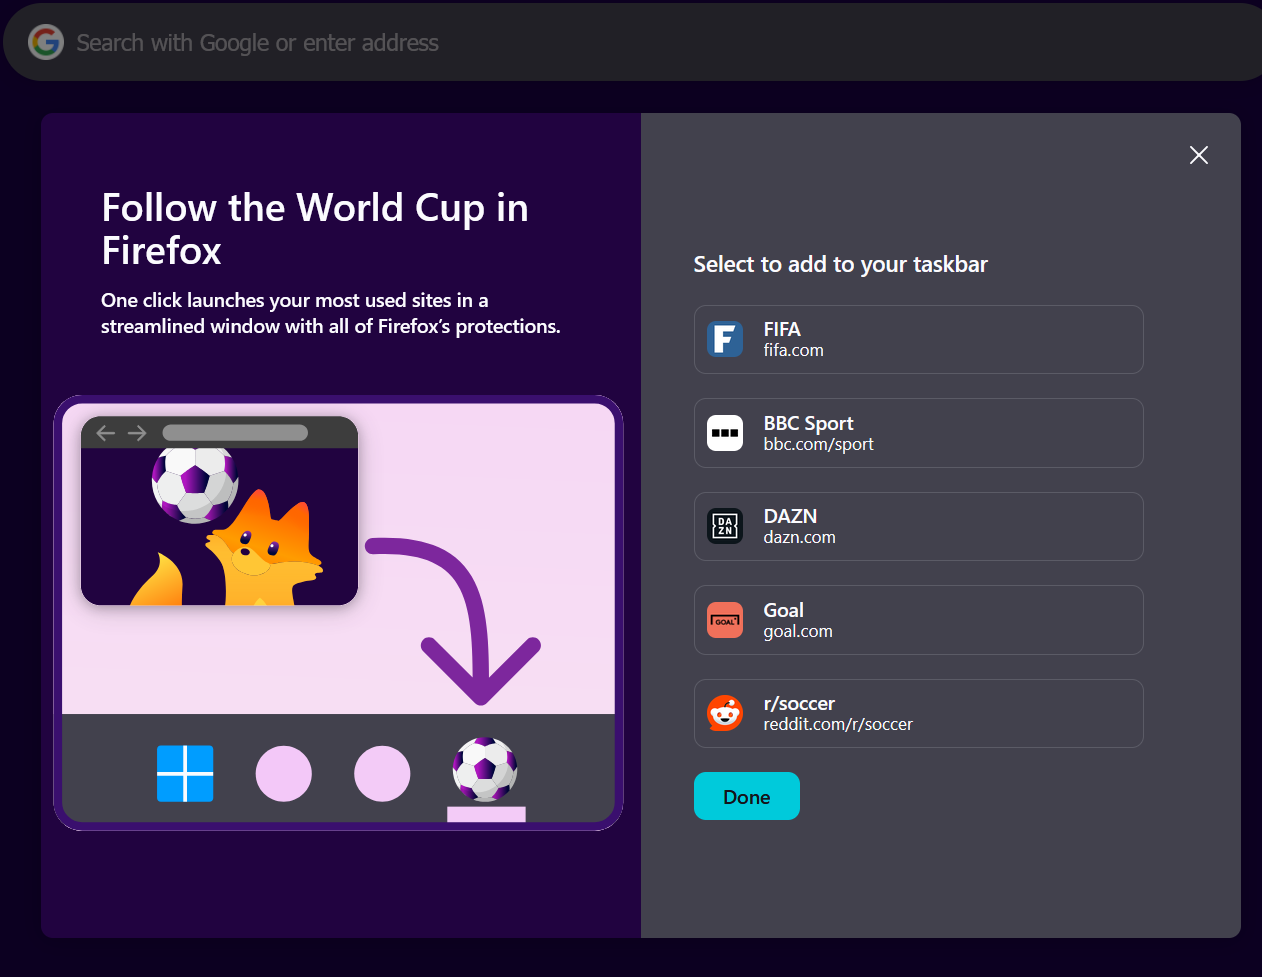Select the Goal goal.com option
Viewport: 1262px width, 977px height.
[918, 620]
